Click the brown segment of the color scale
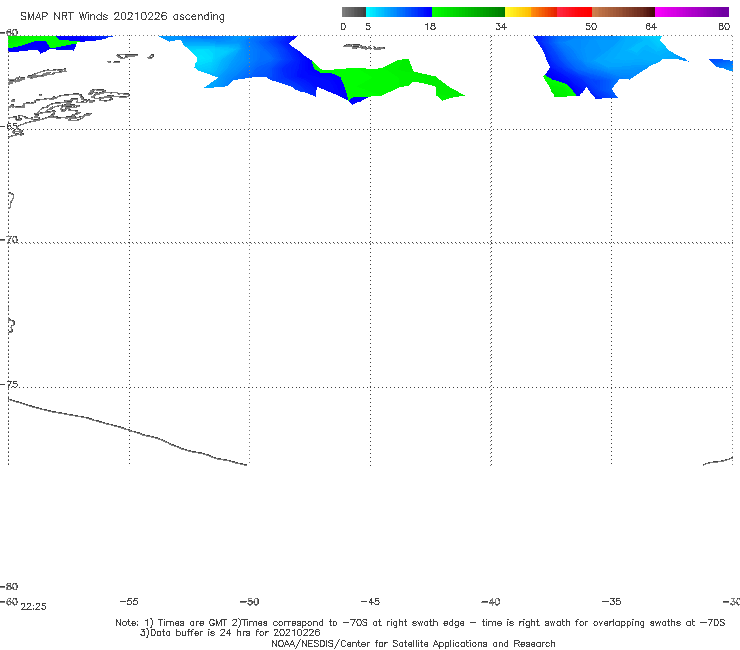Image resolution: width=740 pixels, height=650 pixels. pos(623,12)
